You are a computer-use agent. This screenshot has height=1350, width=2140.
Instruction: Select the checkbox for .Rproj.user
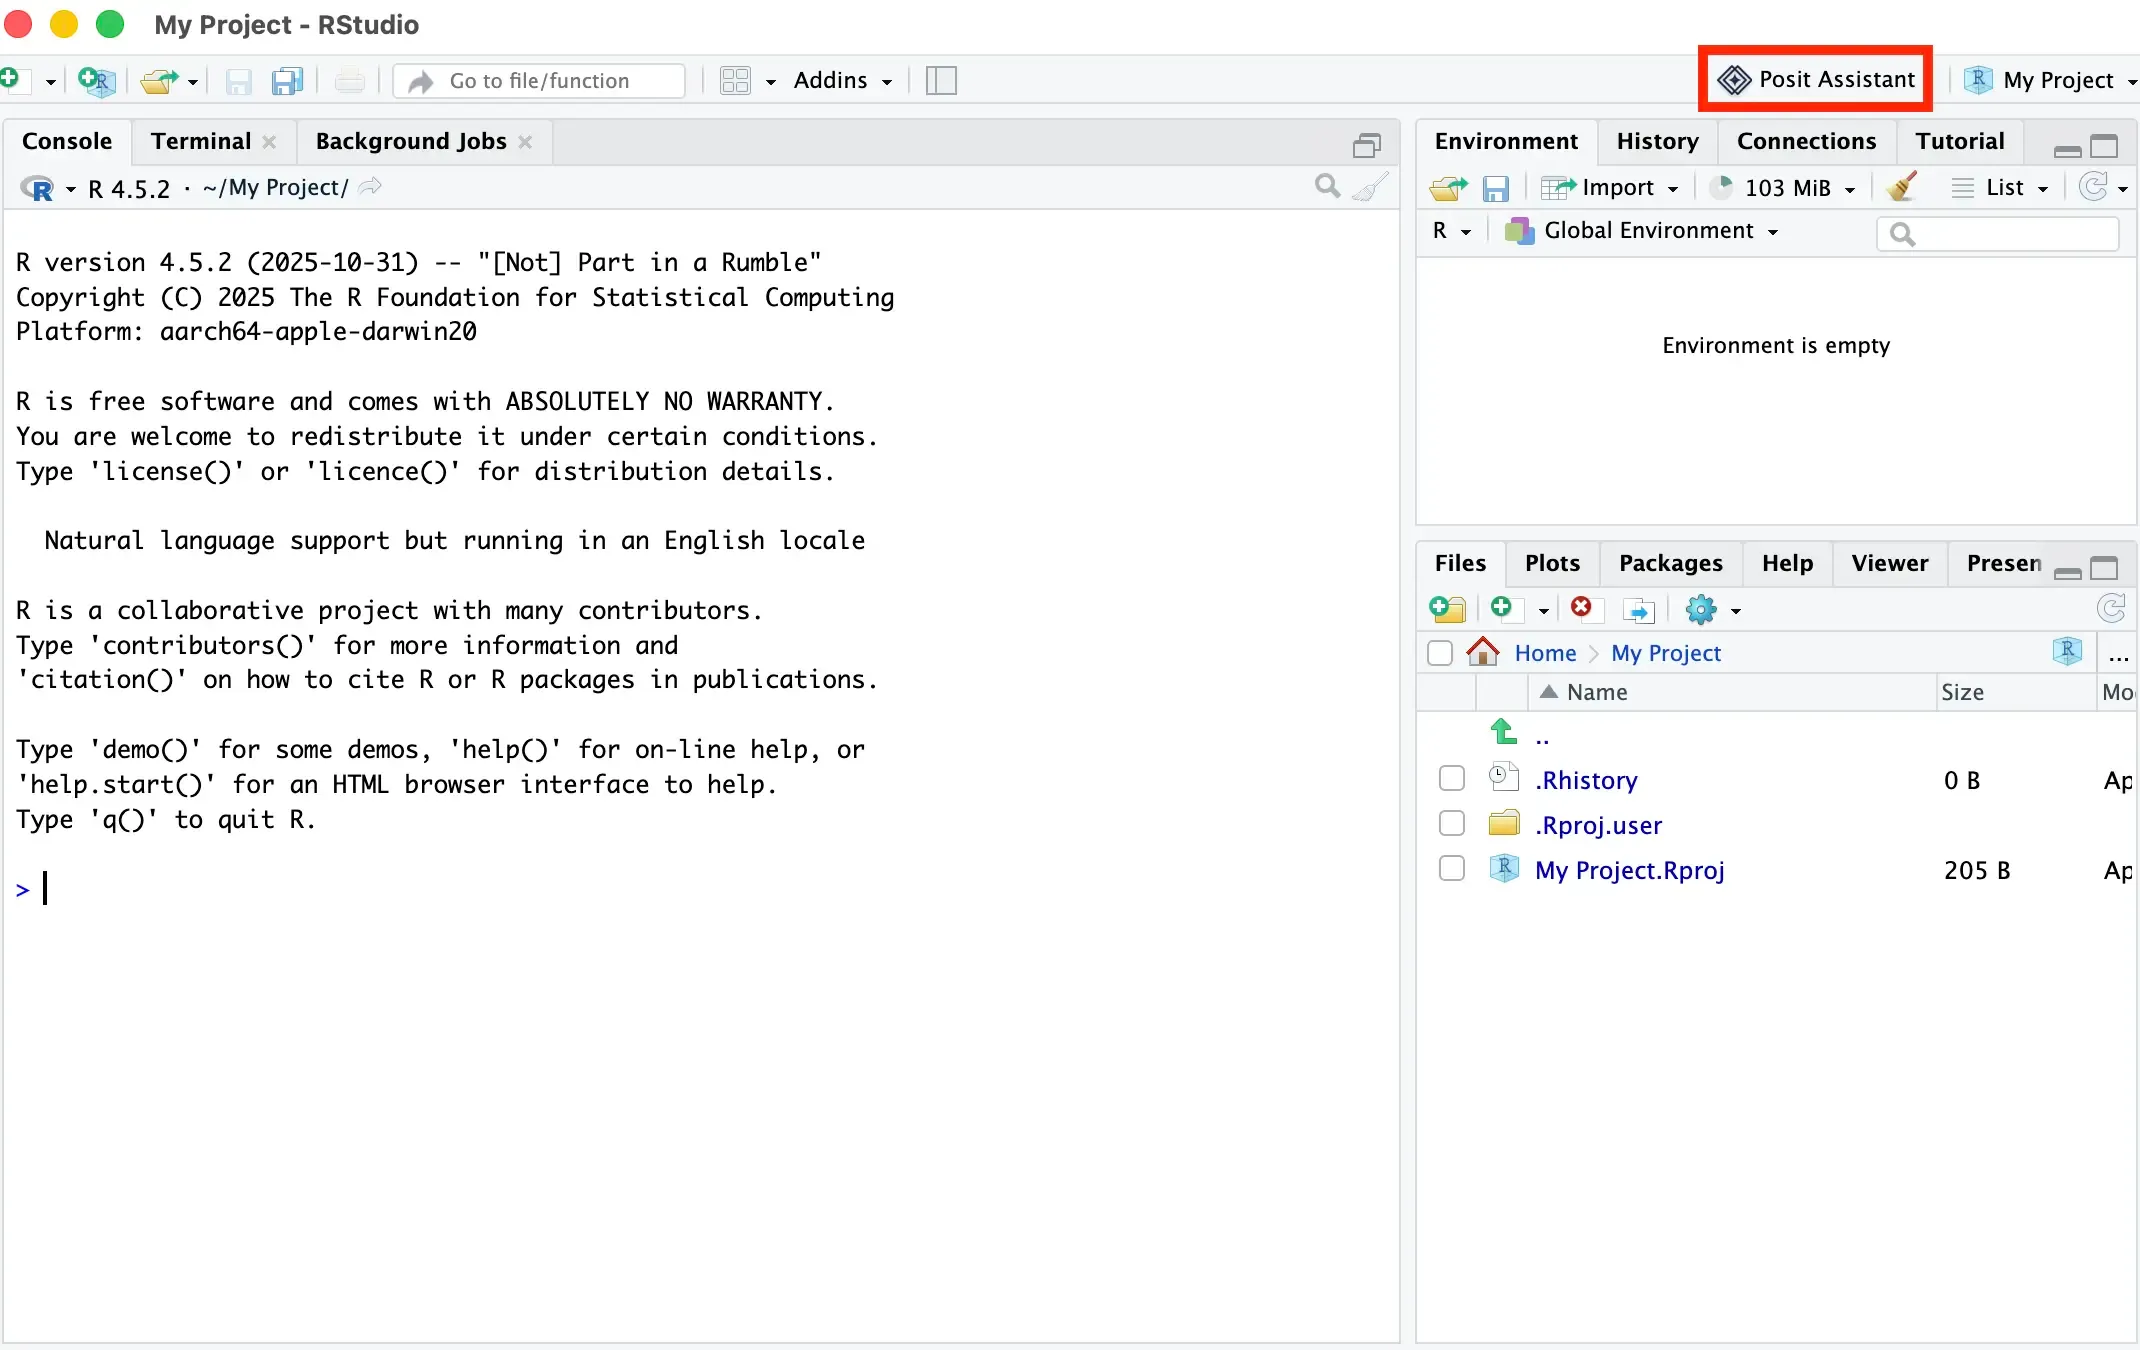[1451, 823]
